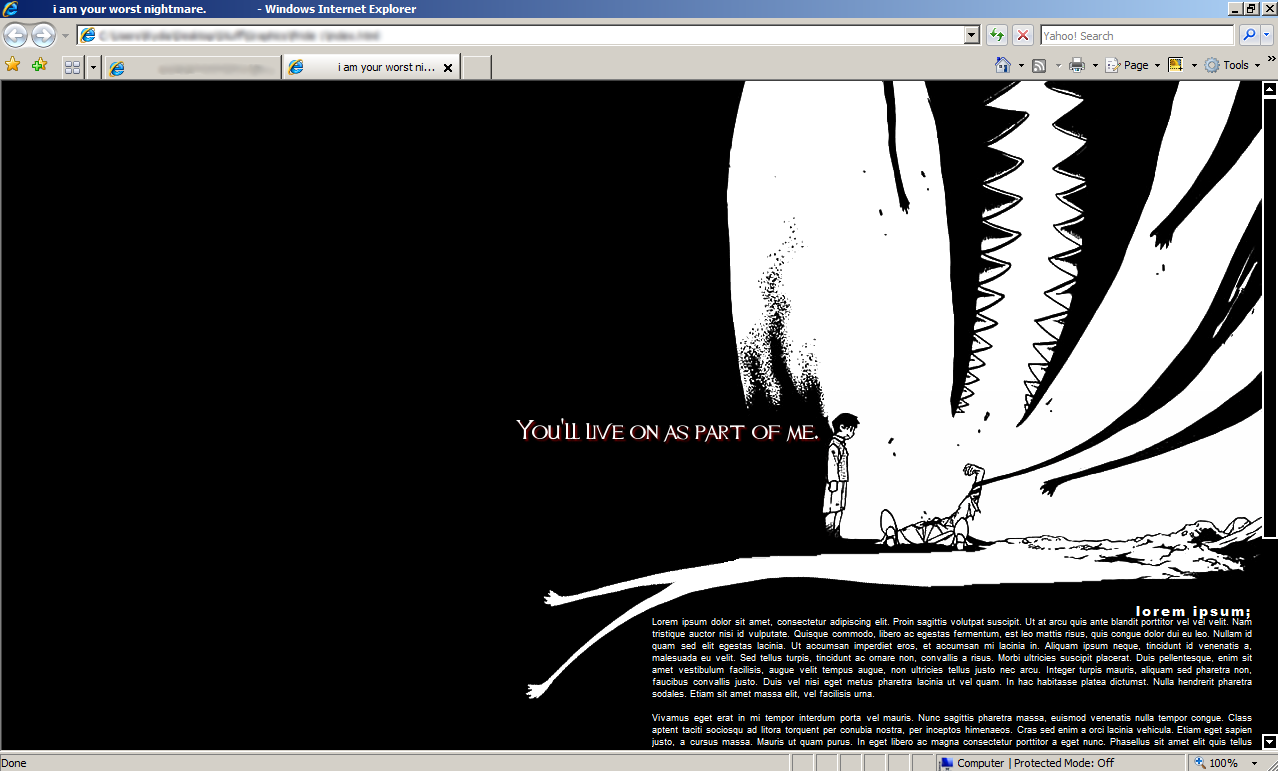Open a new tab with the blank tab button
Image resolution: width=1278 pixels, height=771 pixels.
(x=477, y=67)
